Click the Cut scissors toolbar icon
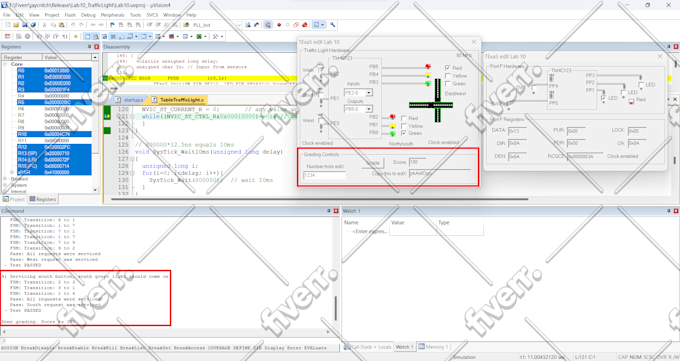The image size is (680, 361). point(44,25)
